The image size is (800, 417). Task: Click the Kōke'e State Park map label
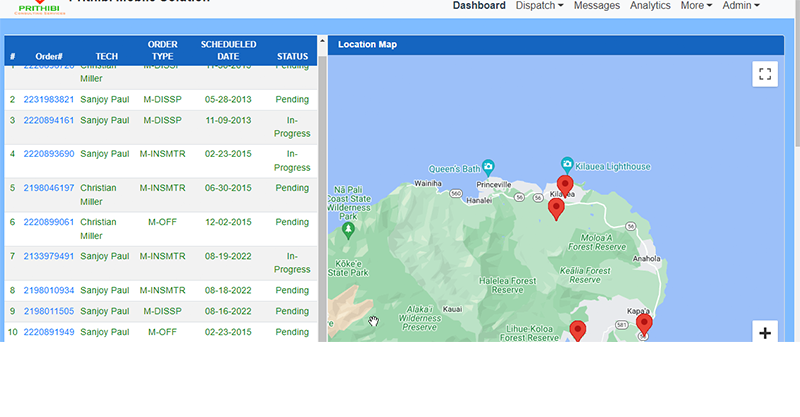(348, 268)
